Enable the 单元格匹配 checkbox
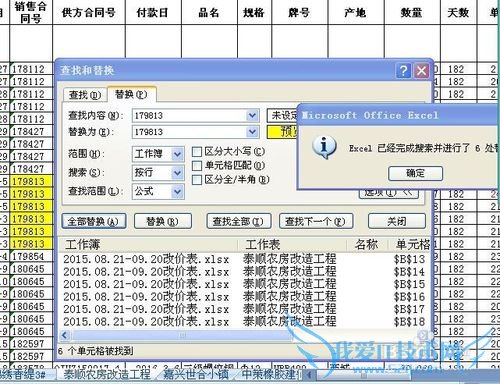The height and width of the screenshot is (384, 500). (x=197, y=166)
